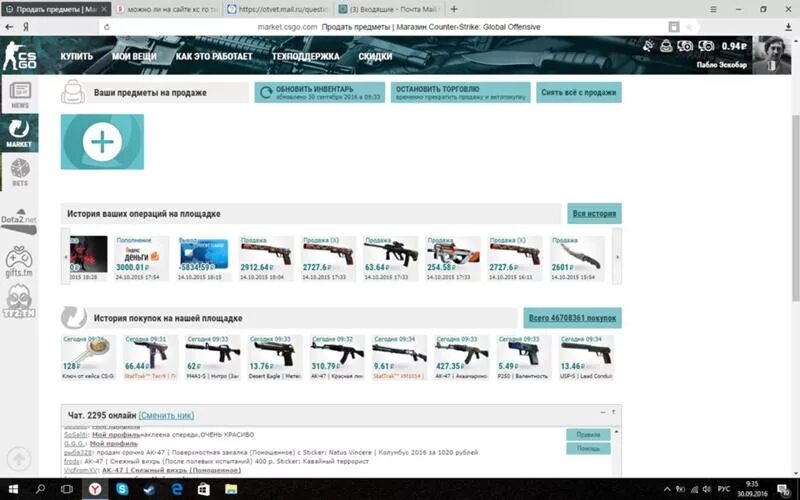The height and width of the screenshot is (500, 800).
Task: Open AK-47 purchase priced 427.35
Action: pyautogui.click(x=462, y=357)
